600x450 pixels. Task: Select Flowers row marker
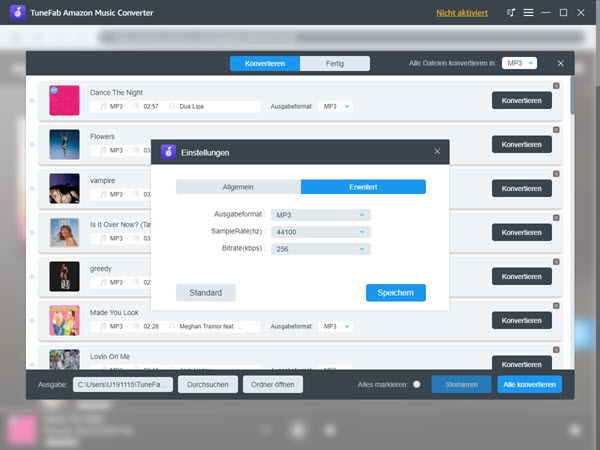(x=32, y=145)
